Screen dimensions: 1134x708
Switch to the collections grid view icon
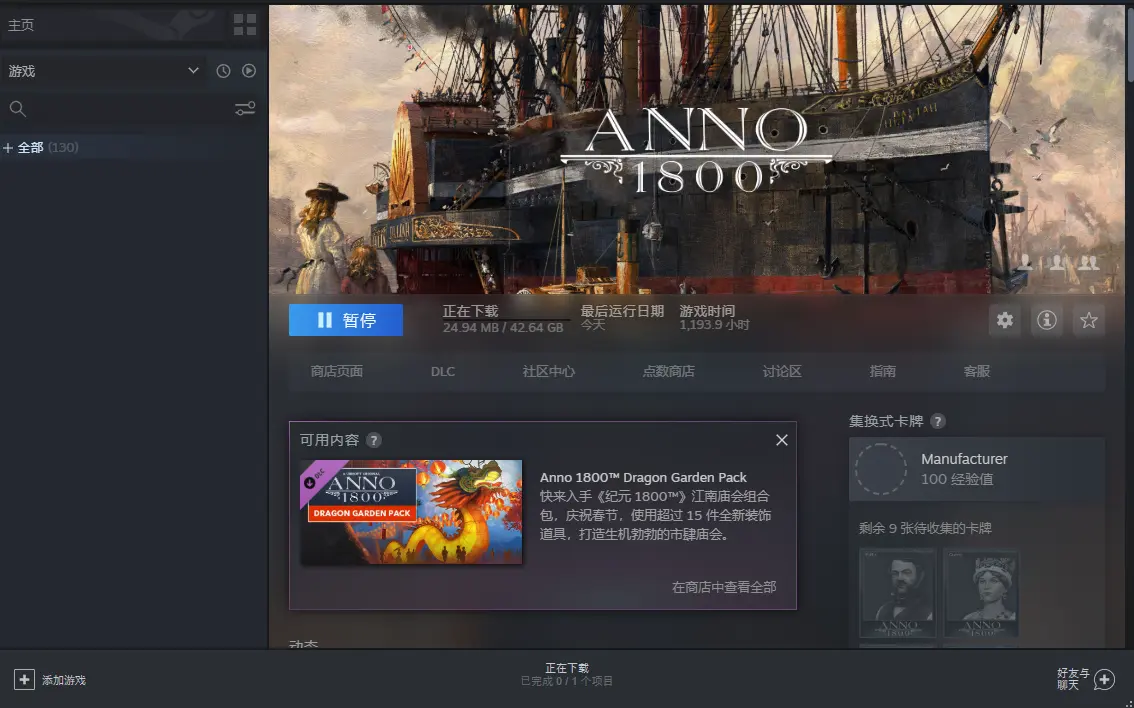click(245, 25)
